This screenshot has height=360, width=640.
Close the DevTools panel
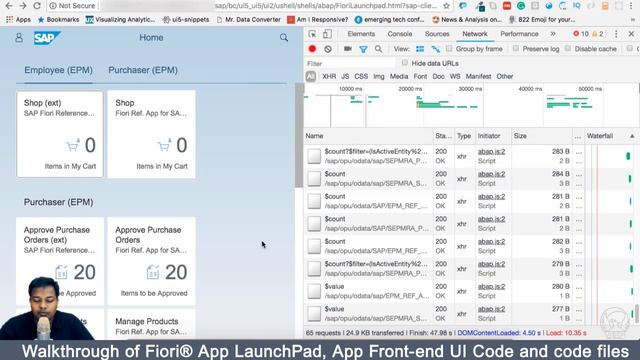click(x=631, y=34)
